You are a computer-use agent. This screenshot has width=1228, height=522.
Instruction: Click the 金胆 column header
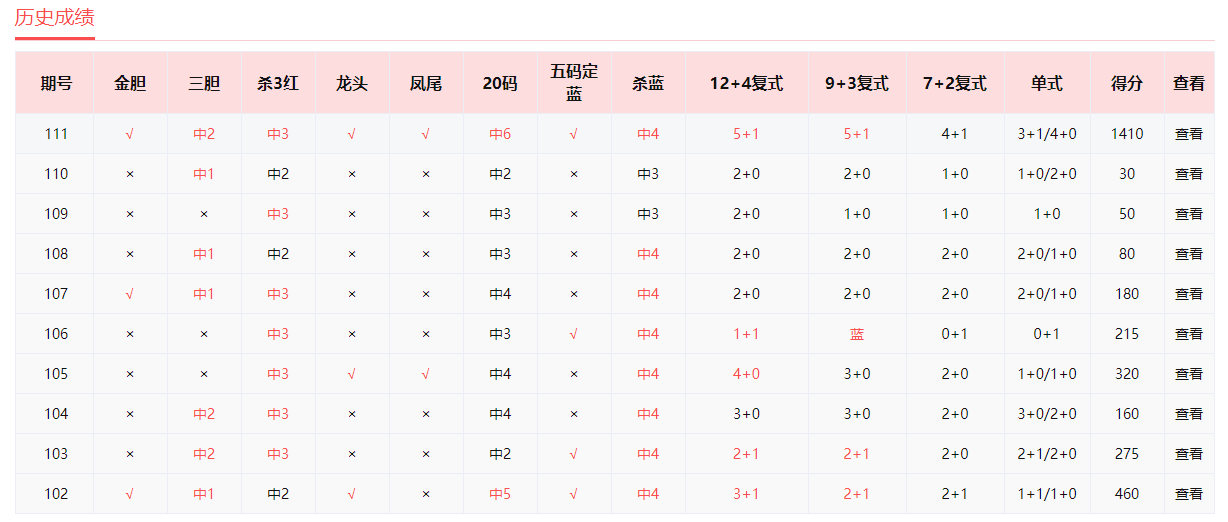point(130,83)
